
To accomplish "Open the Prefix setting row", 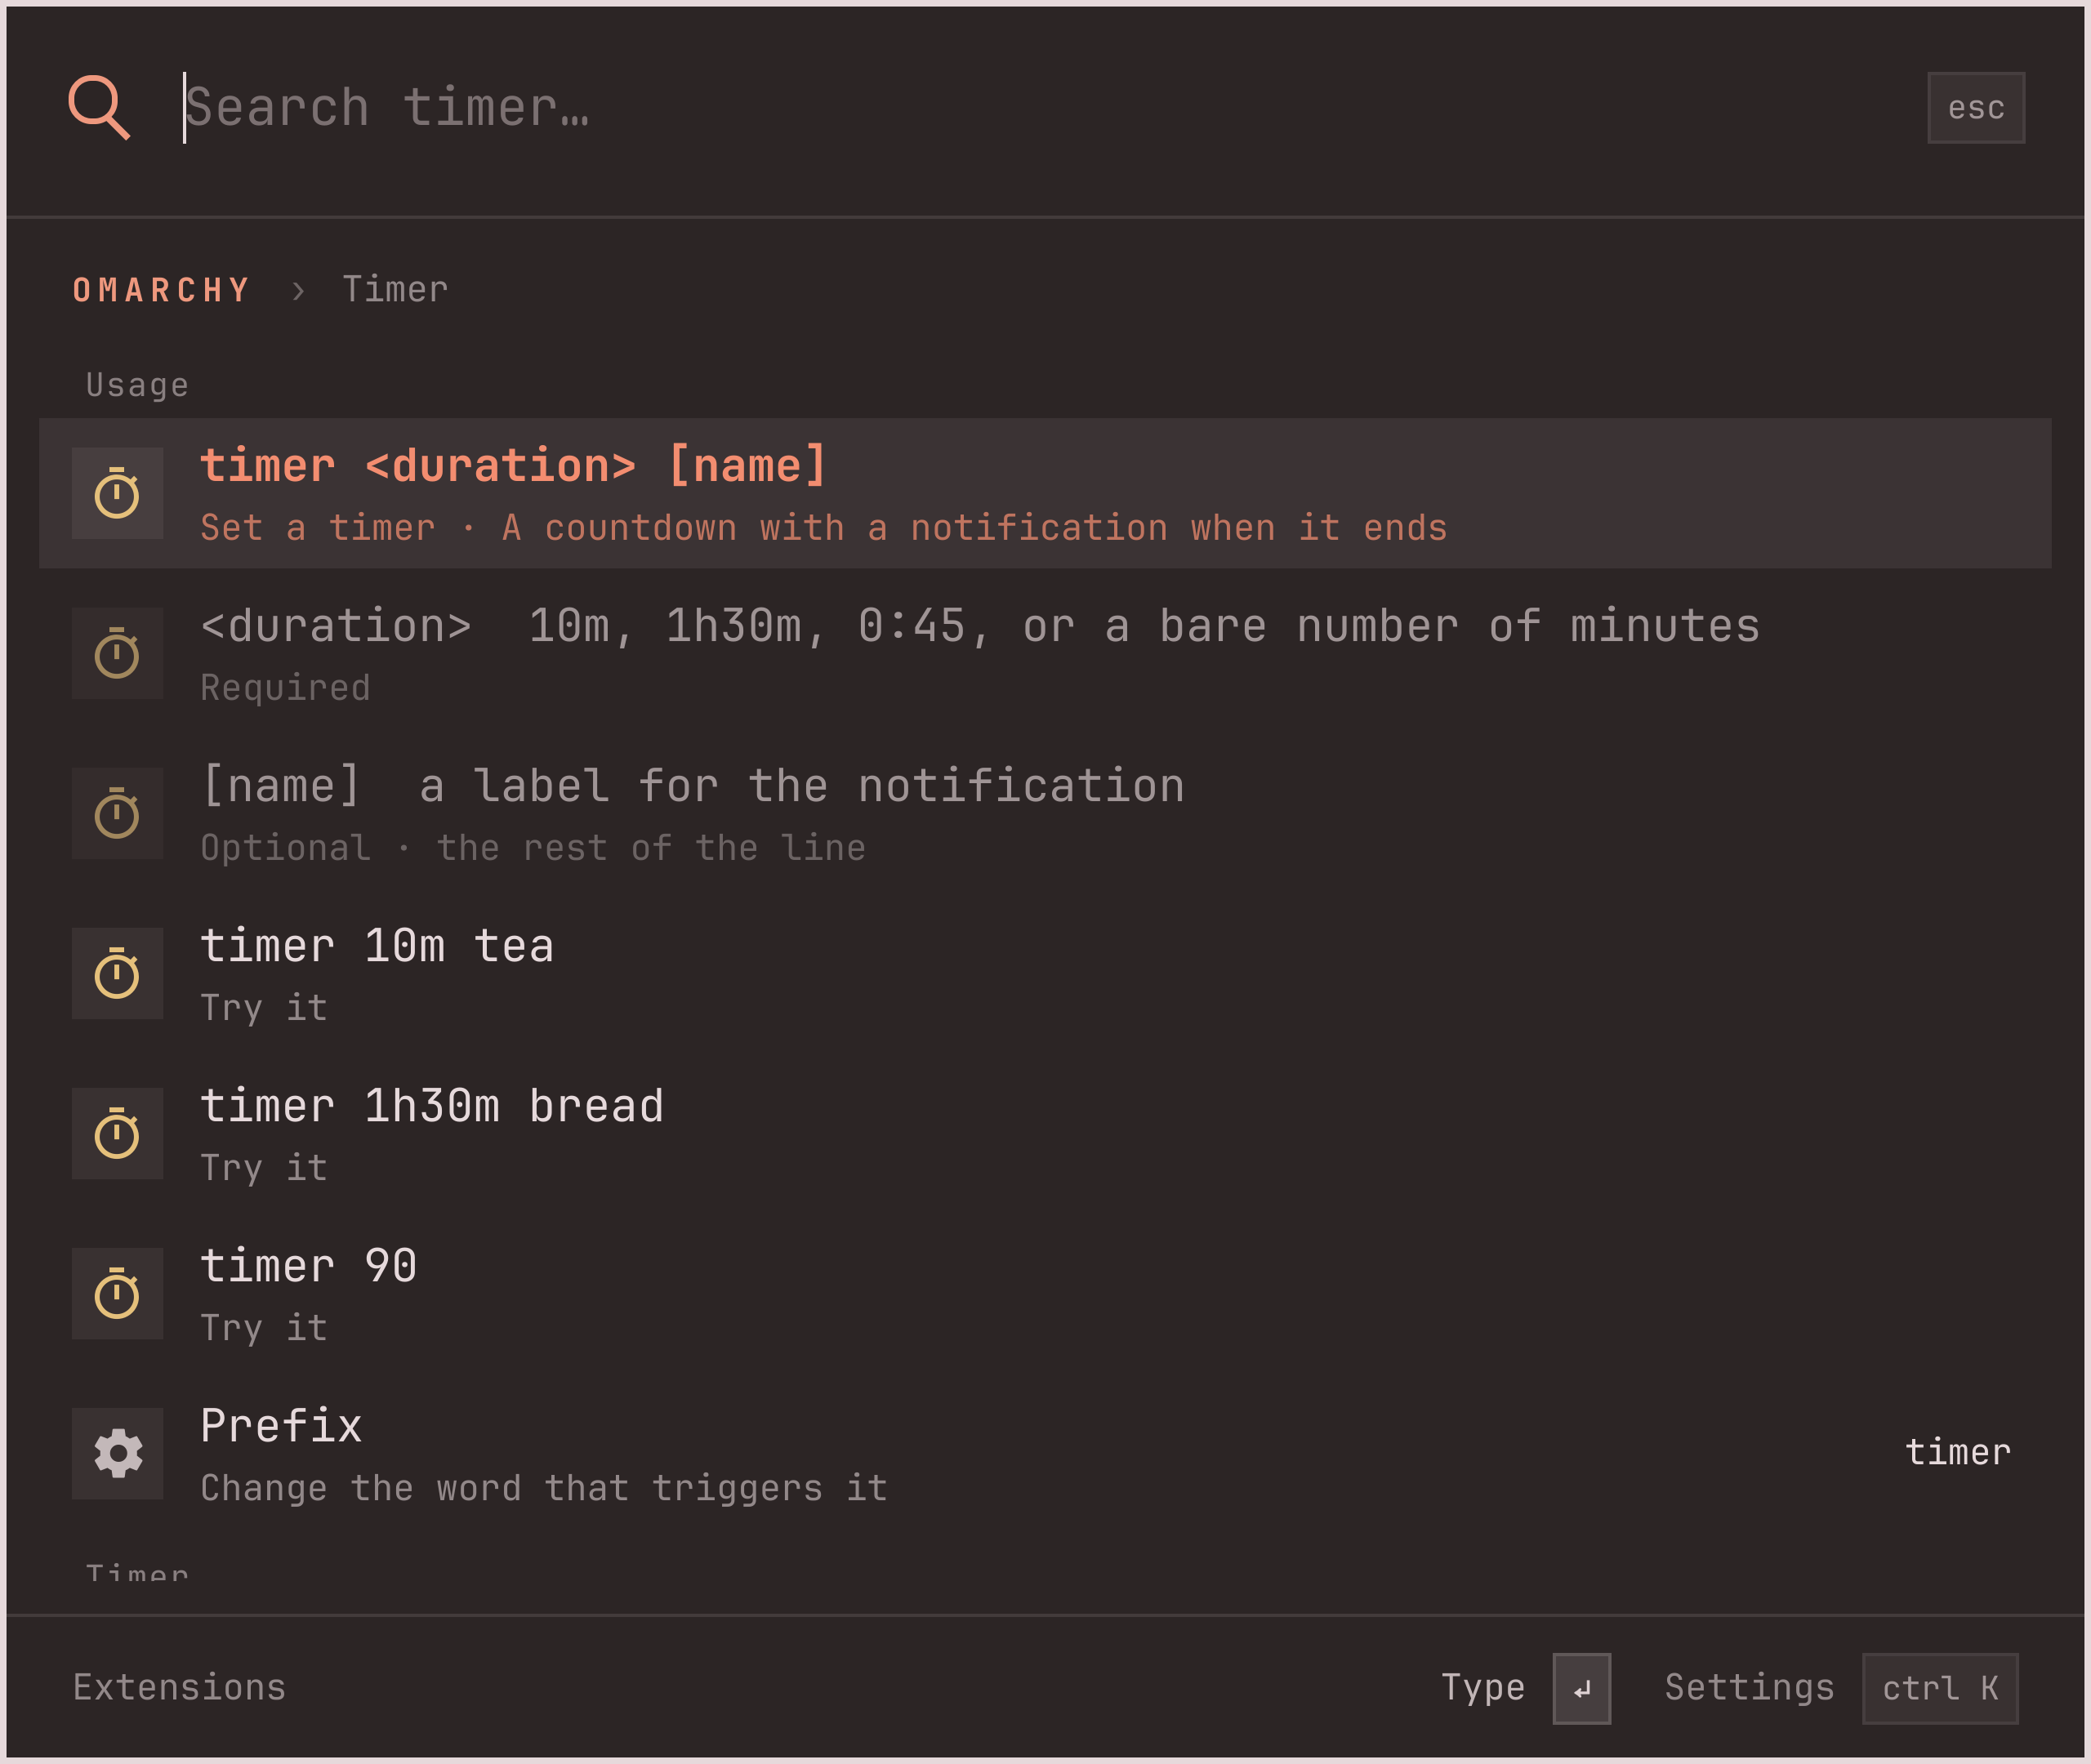I will point(1045,1453).
